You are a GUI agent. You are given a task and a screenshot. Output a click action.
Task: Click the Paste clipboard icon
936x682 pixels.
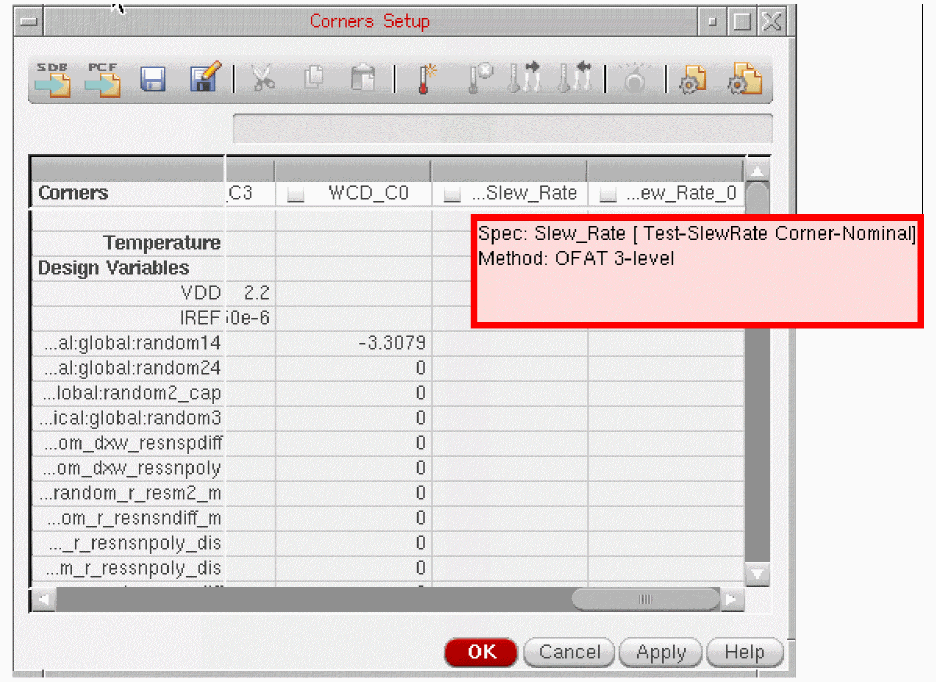(362, 78)
